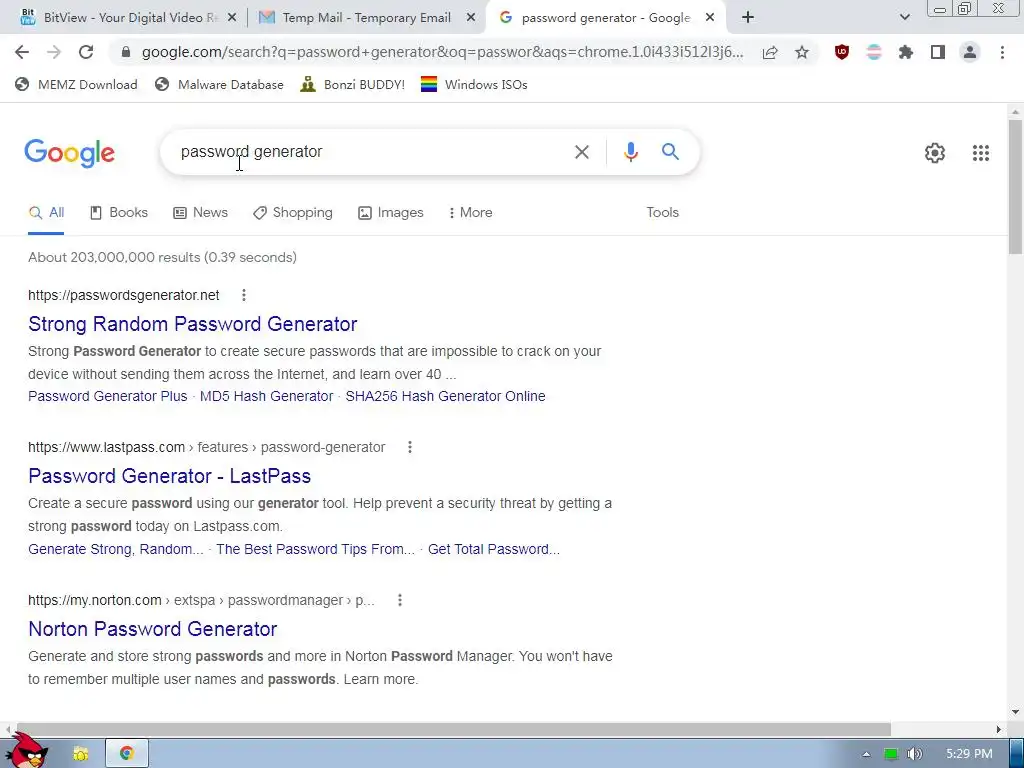Image resolution: width=1024 pixels, height=768 pixels.
Task: Open uBlock Origin extension icon
Action: (842, 52)
